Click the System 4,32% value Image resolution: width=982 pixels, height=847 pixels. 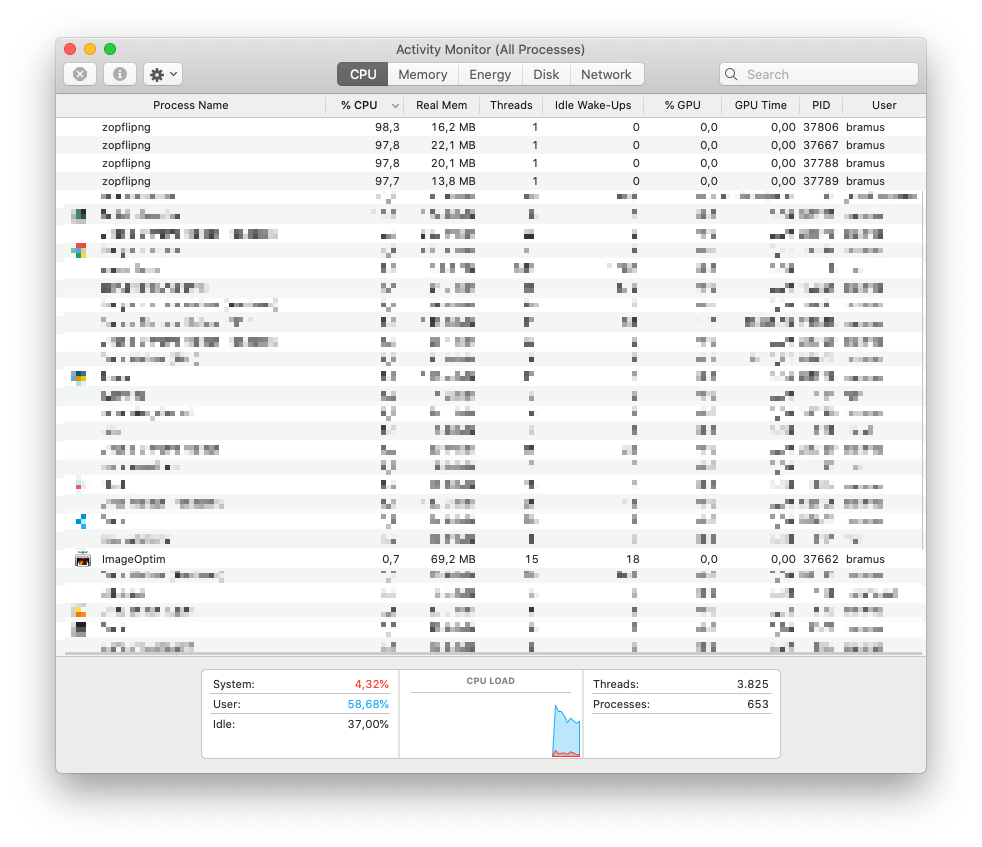[x=371, y=684]
